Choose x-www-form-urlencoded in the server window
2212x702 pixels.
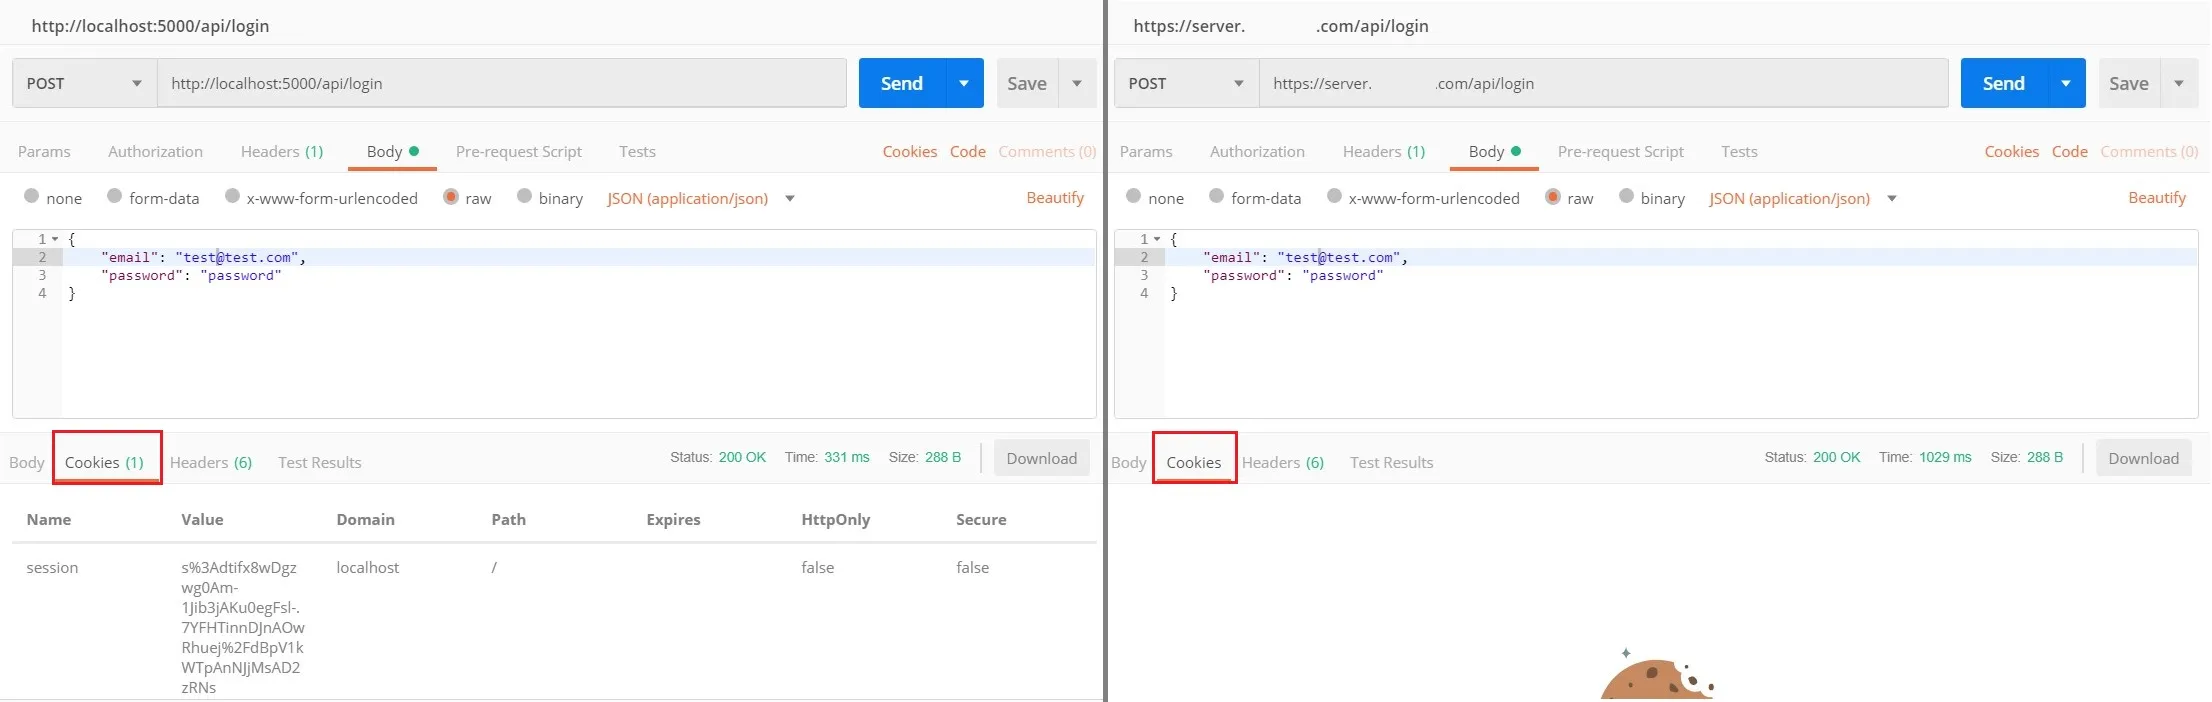(x=1334, y=197)
